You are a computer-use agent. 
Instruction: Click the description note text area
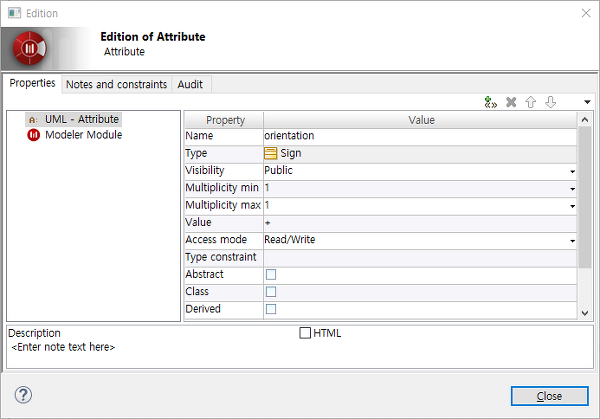pos(300,355)
